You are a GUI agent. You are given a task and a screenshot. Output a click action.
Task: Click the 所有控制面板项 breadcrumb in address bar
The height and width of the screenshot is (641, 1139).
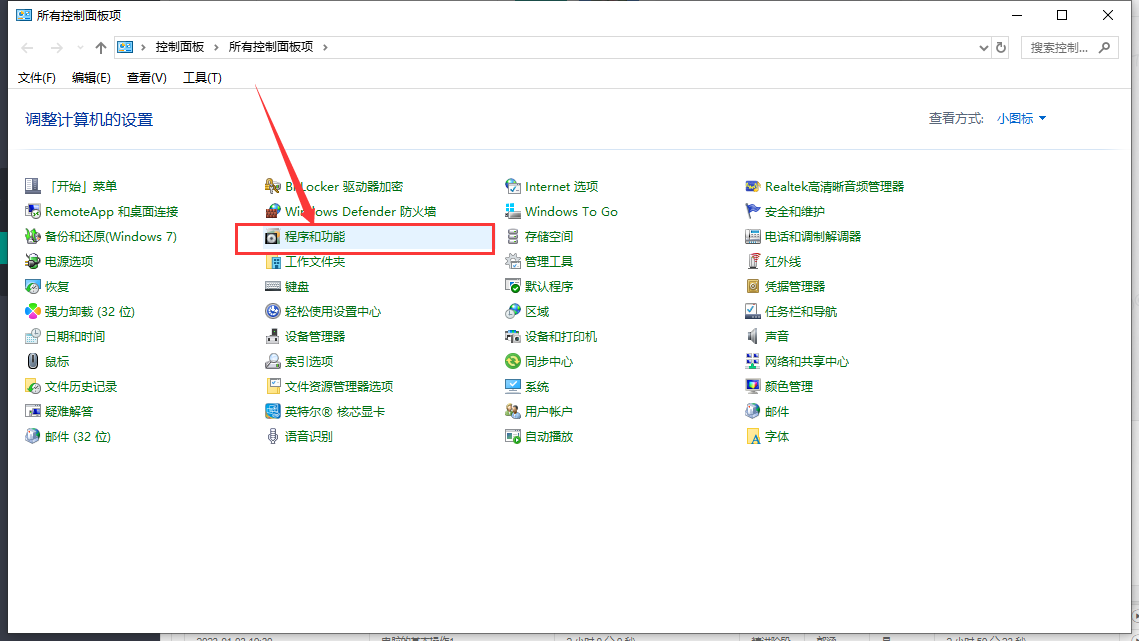click(x=271, y=47)
